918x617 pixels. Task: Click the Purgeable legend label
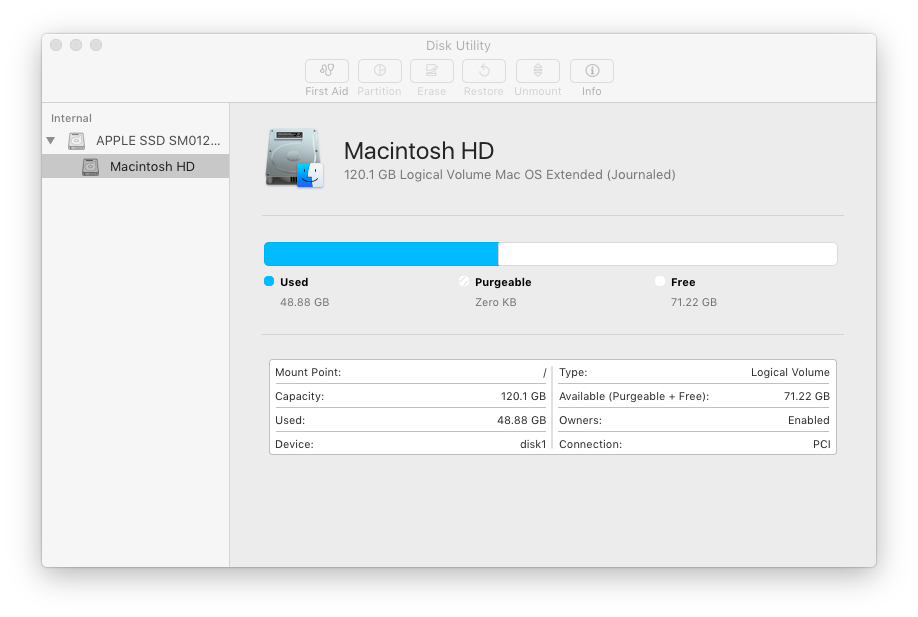pos(503,282)
